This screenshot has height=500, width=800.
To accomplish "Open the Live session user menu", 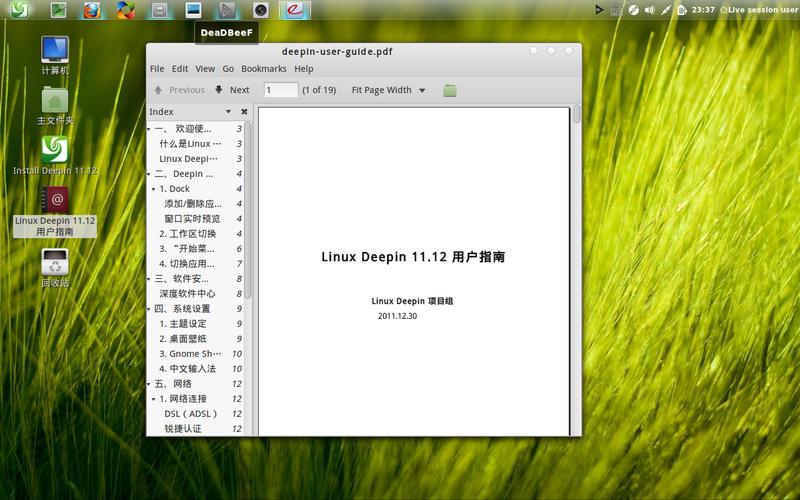I will (x=760, y=10).
